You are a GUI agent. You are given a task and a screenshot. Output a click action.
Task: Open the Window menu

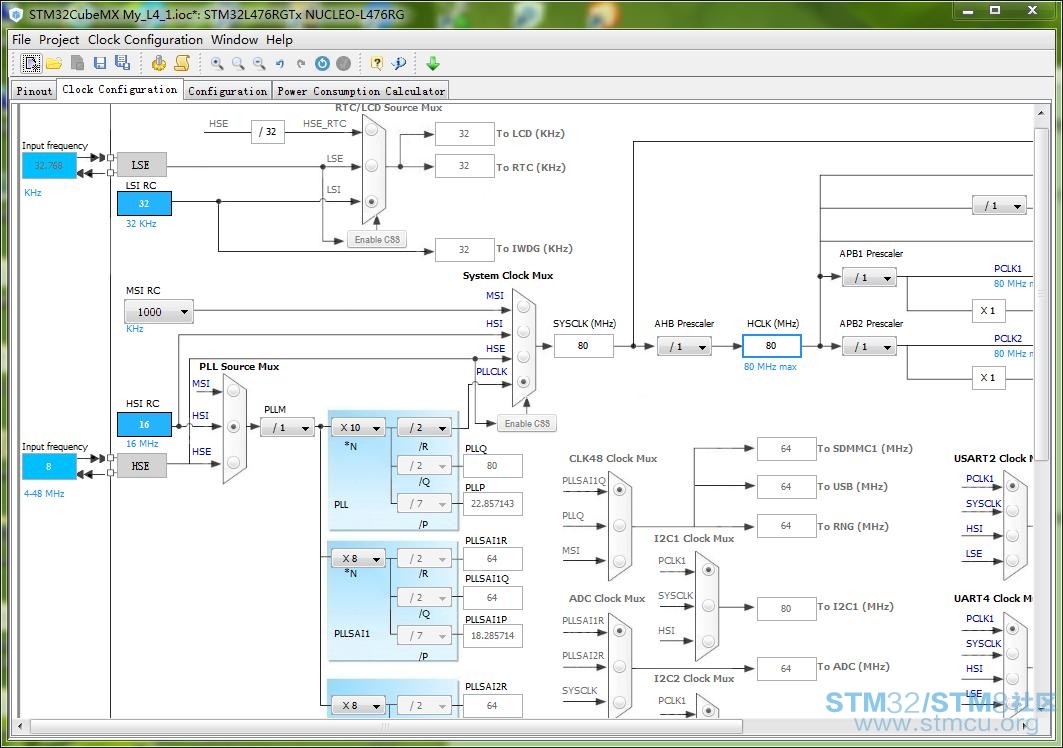234,39
